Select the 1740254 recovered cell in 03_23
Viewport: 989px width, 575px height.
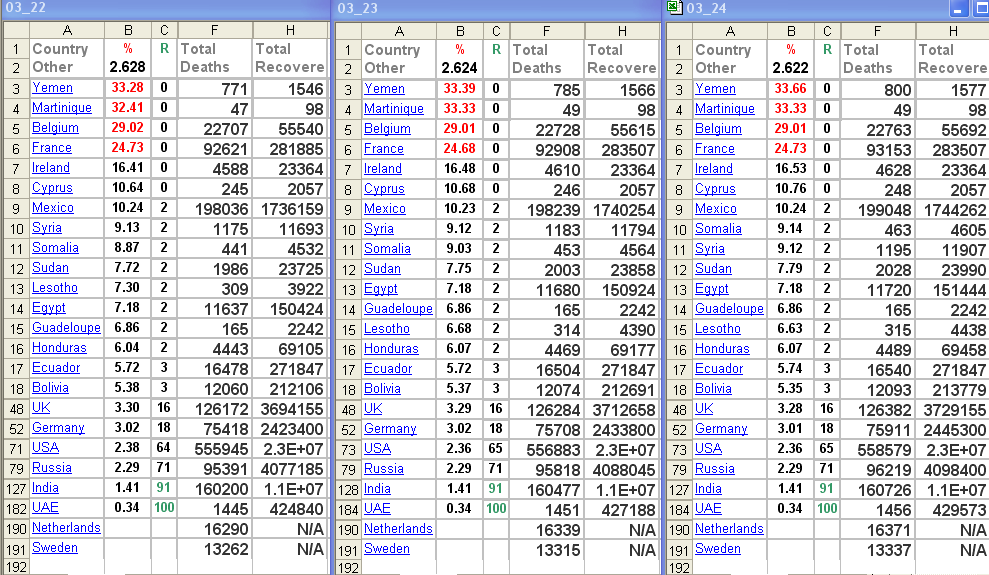click(623, 209)
